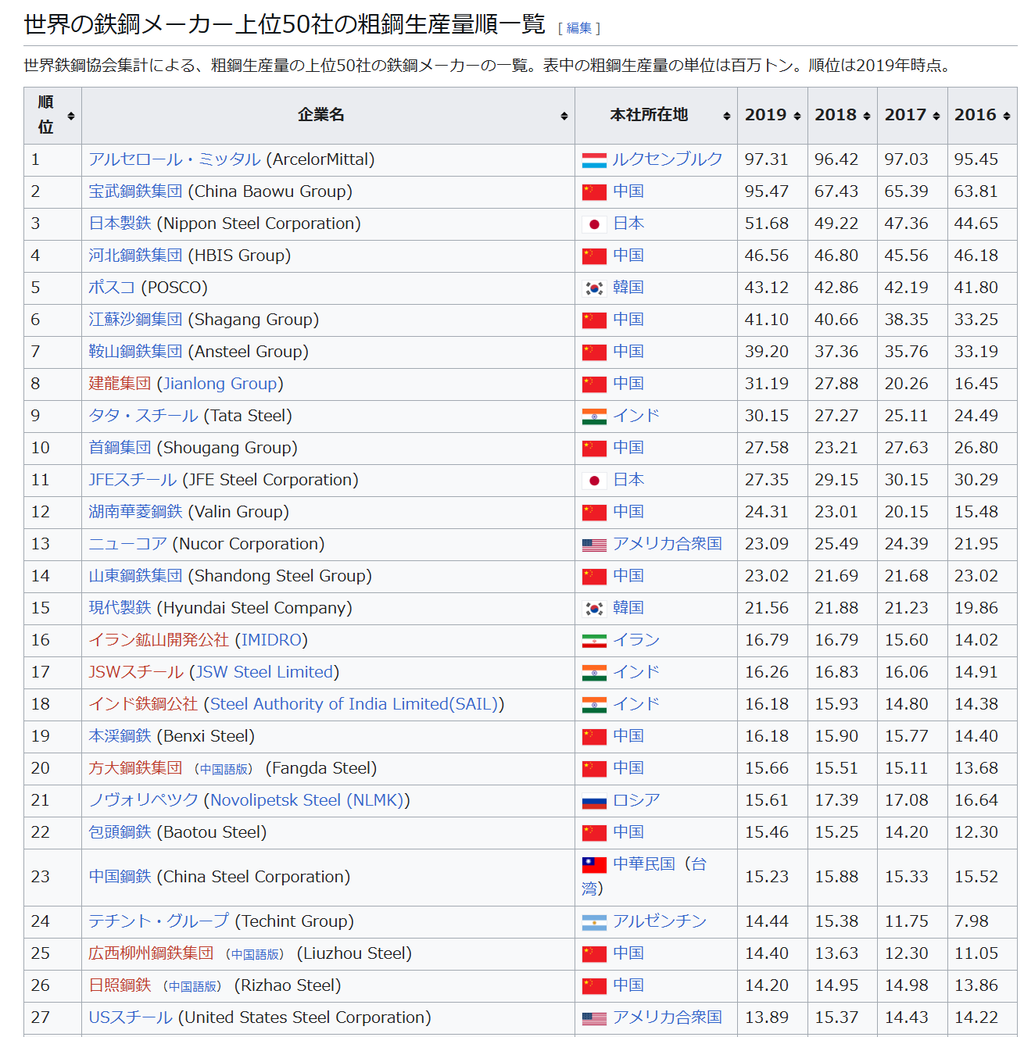1024x1037 pixels.
Task: Open USスチール company link
Action: [x=130, y=1018]
